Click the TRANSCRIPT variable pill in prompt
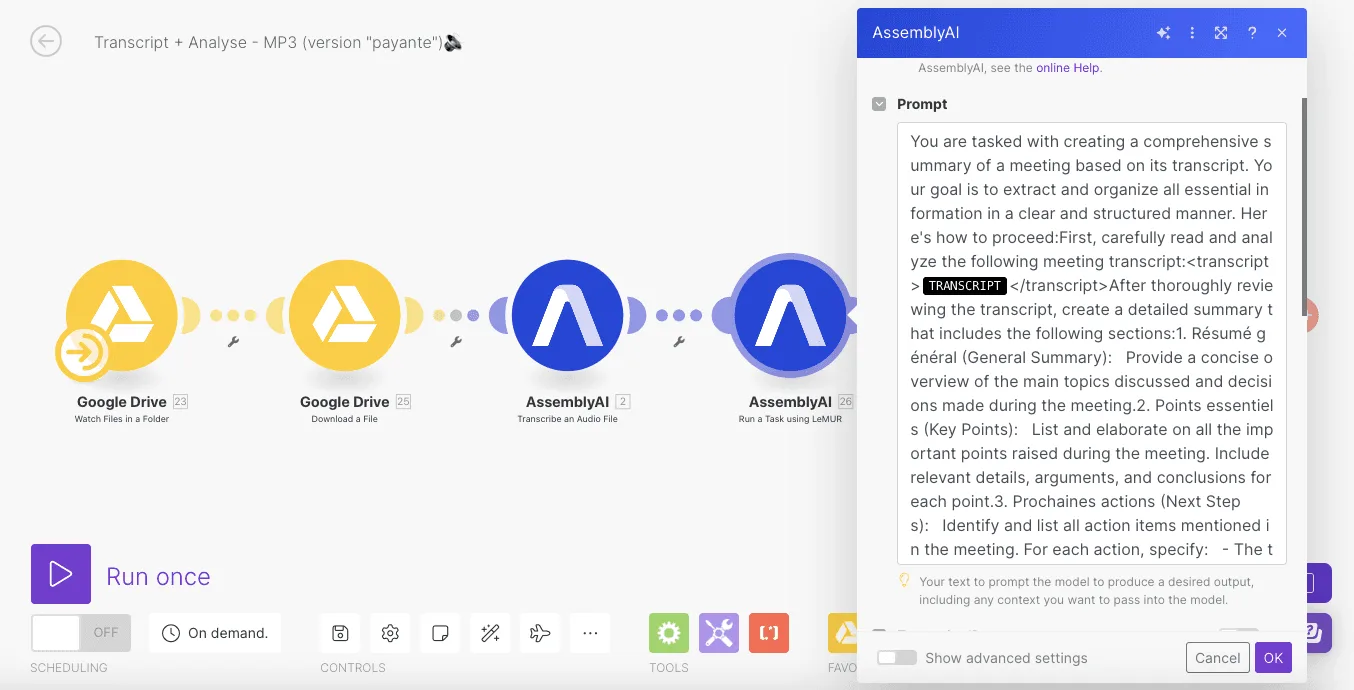The width and height of the screenshot is (1354, 690). 964,286
